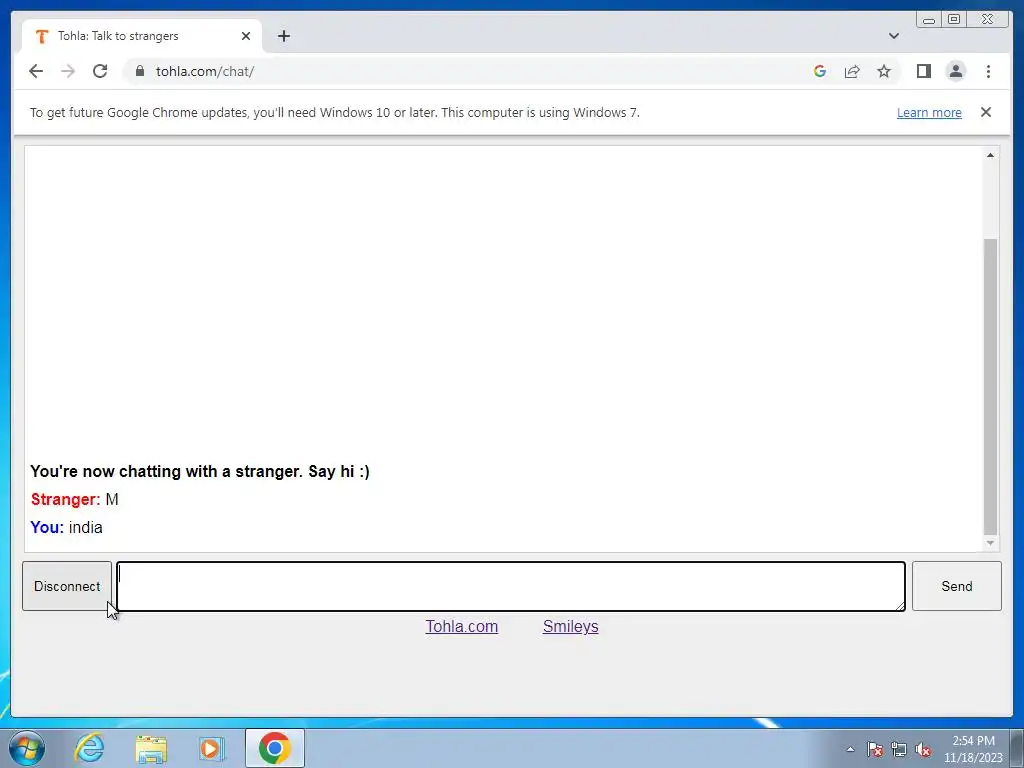The width and height of the screenshot is (1024, 768).
Task: Click the You: india message
Action: (67, 528)
